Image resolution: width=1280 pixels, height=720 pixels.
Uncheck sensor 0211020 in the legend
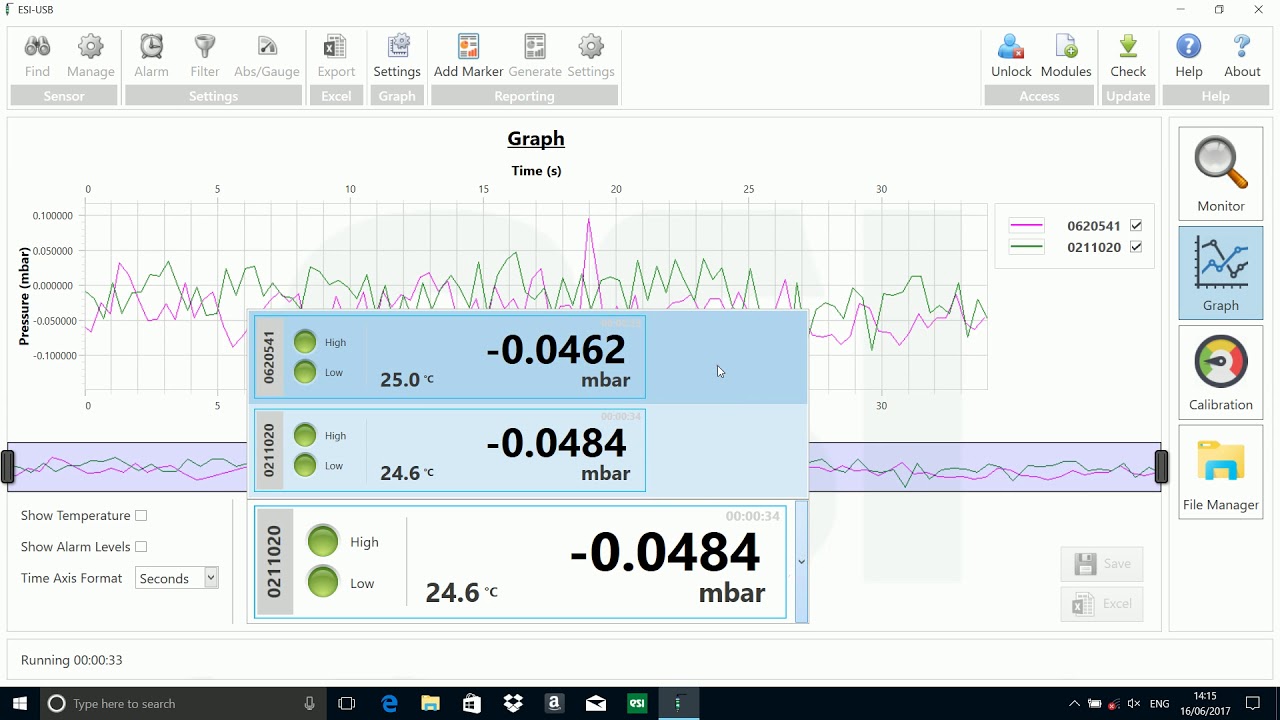pyautogui.click(x=1136, y=247)
